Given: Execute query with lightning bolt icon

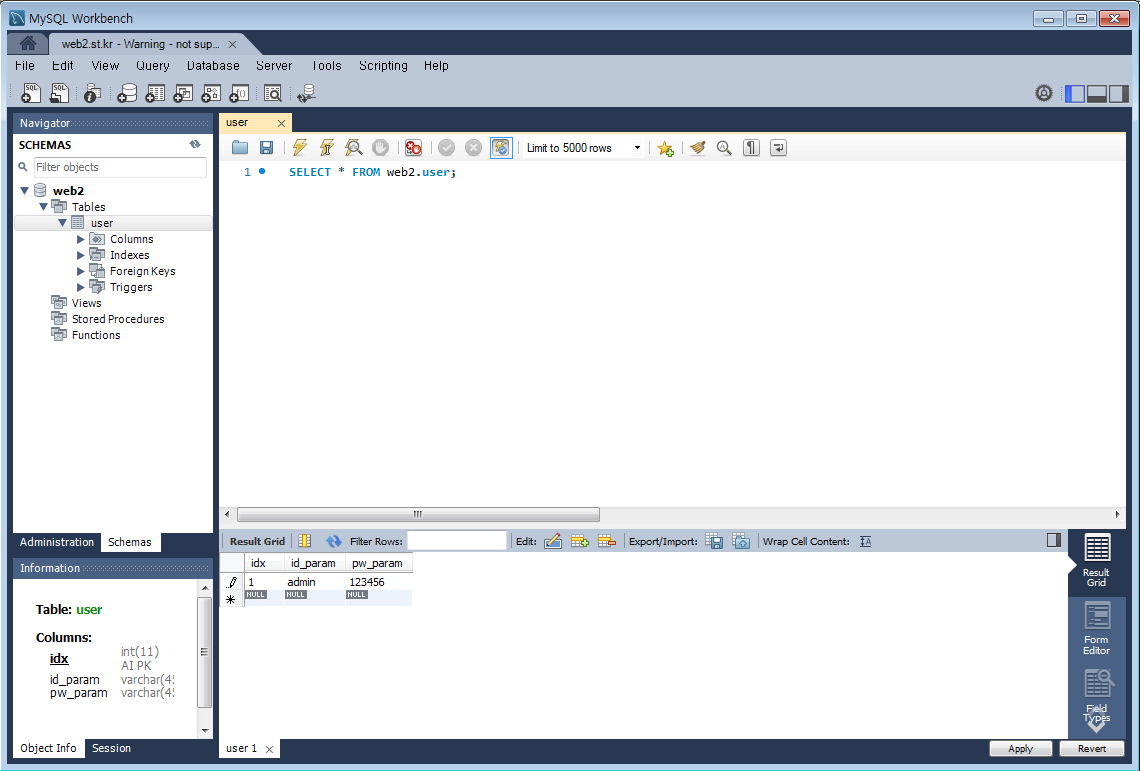Looking at the screenshot, I should pos(300,148).
